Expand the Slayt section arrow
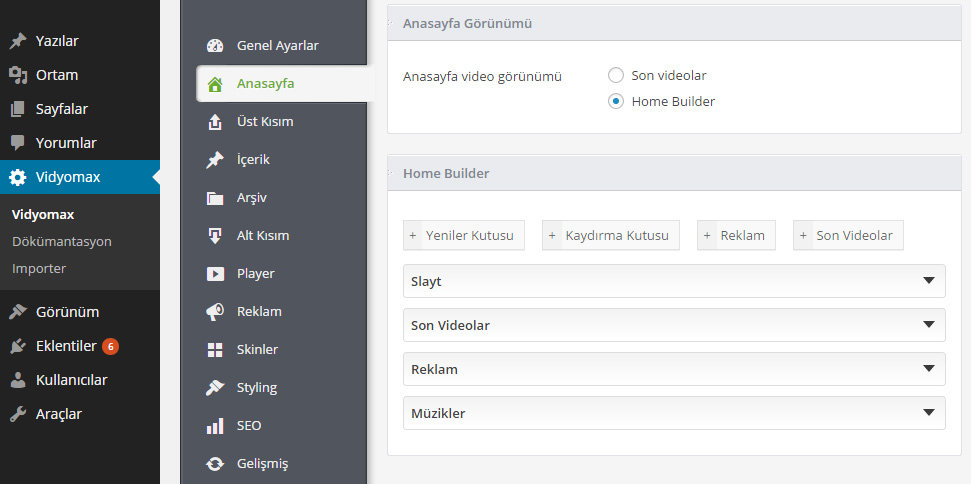The image size is (971, 484). pyautogui.click(x=928, y=281)
